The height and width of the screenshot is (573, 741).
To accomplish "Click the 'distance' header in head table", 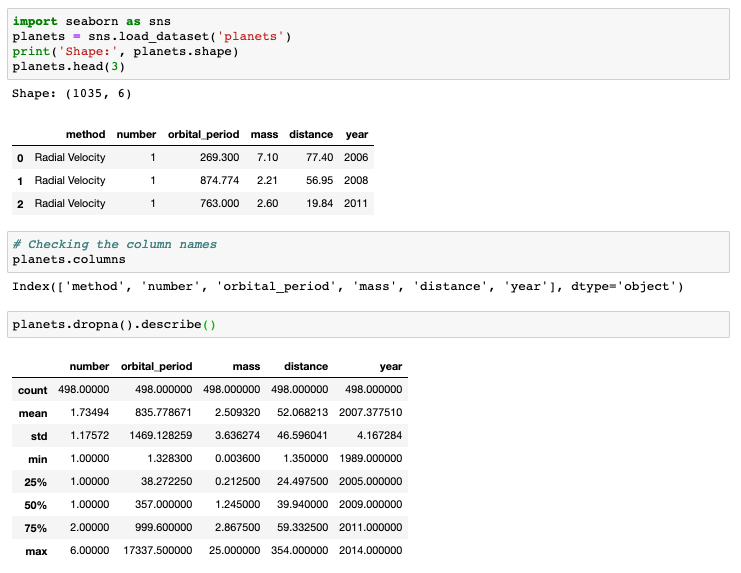I will 311,135.
